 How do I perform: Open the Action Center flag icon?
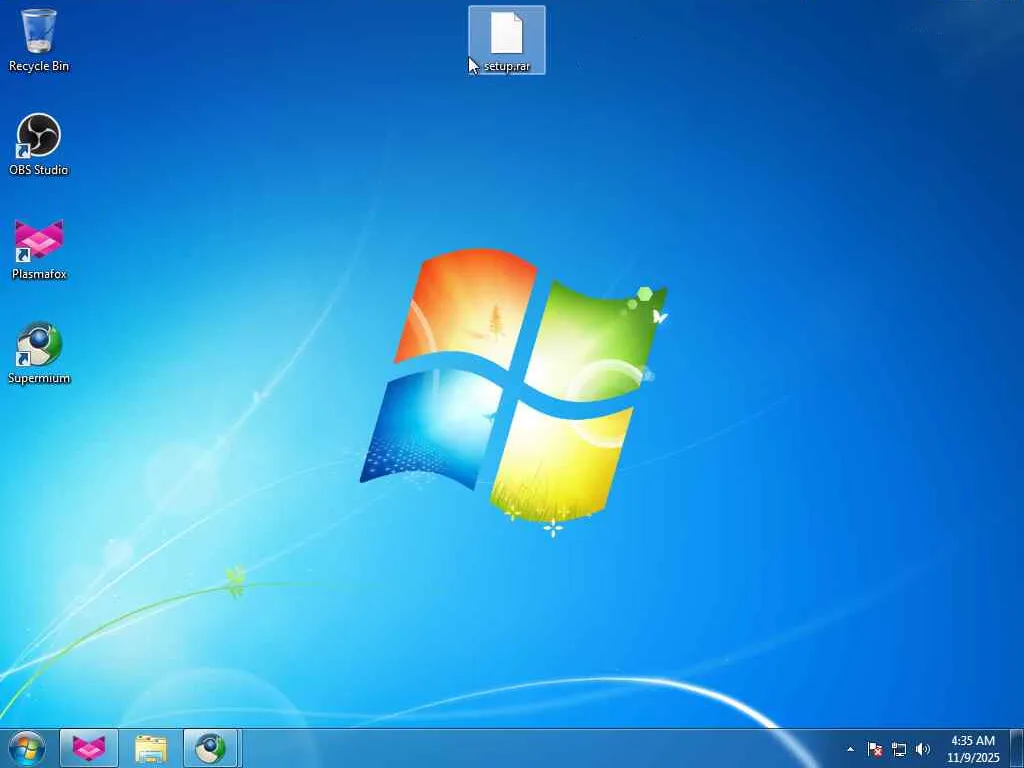875,749
